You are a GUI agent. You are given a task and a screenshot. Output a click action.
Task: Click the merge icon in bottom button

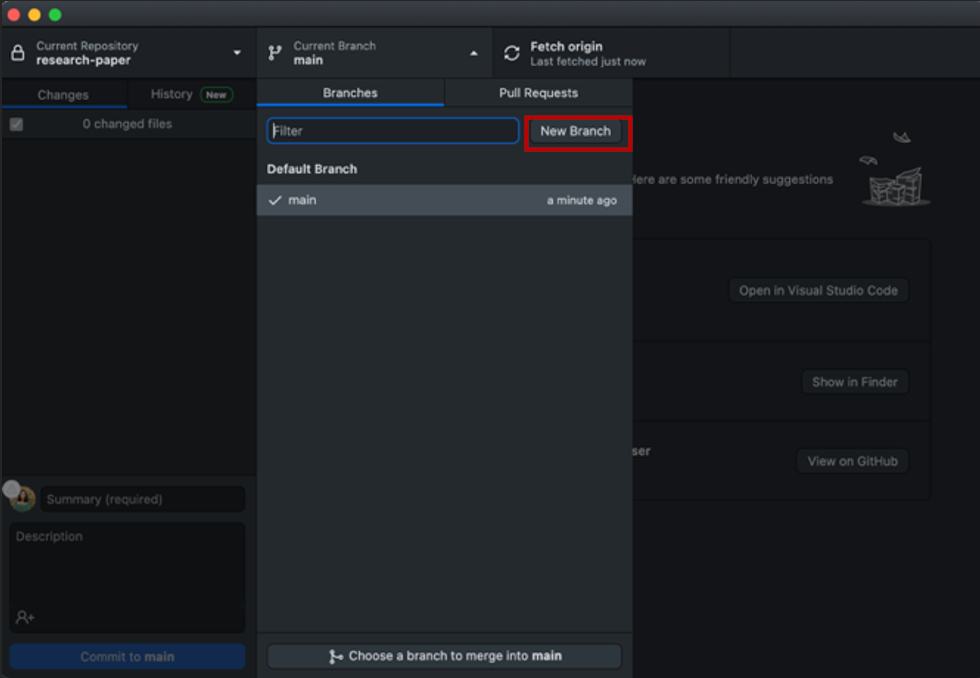[x=336, y=657]
